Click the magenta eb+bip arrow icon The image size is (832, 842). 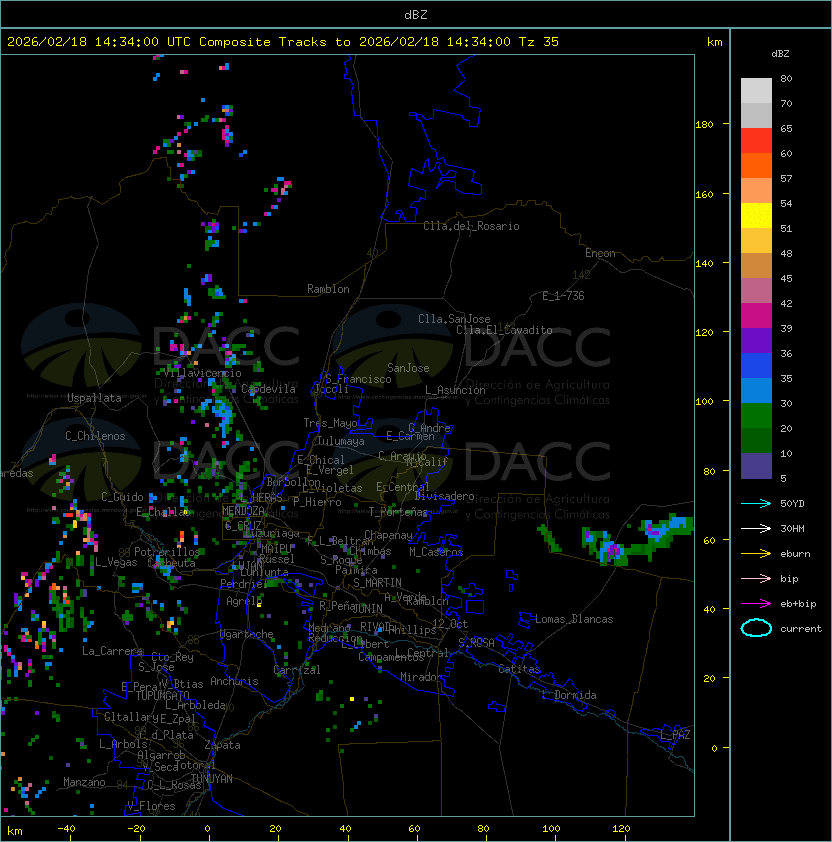(x=756, y=604)
